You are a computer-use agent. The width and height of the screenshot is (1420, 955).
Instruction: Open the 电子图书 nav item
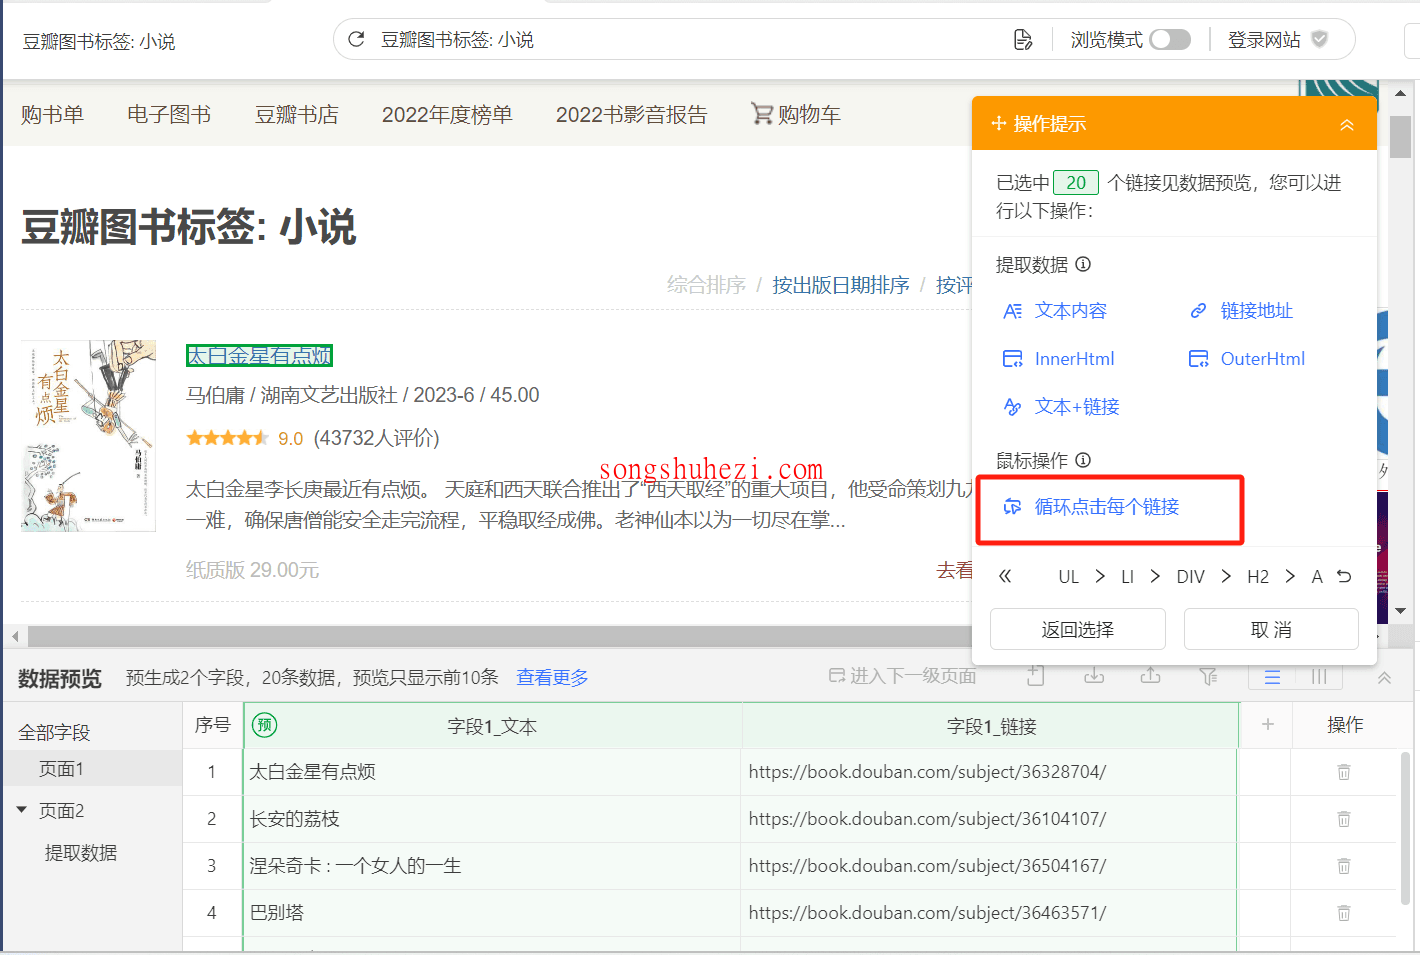coord(169,115)
